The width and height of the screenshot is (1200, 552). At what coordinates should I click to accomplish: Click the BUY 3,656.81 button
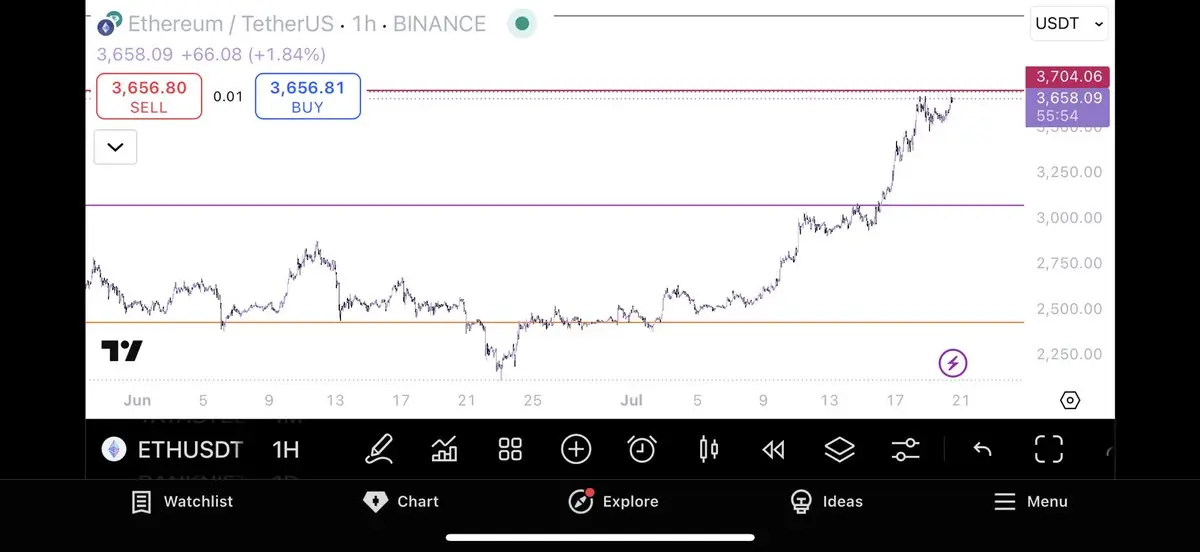[307, 97]
